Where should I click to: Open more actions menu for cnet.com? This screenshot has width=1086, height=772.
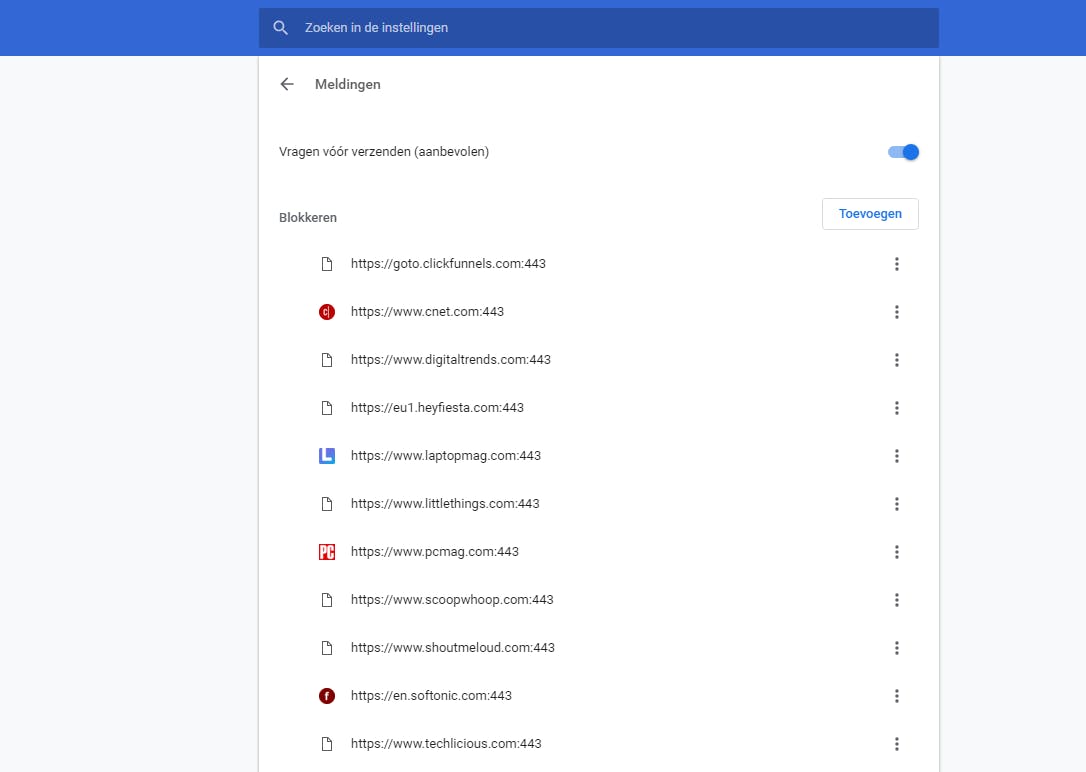tap(897, 312)
